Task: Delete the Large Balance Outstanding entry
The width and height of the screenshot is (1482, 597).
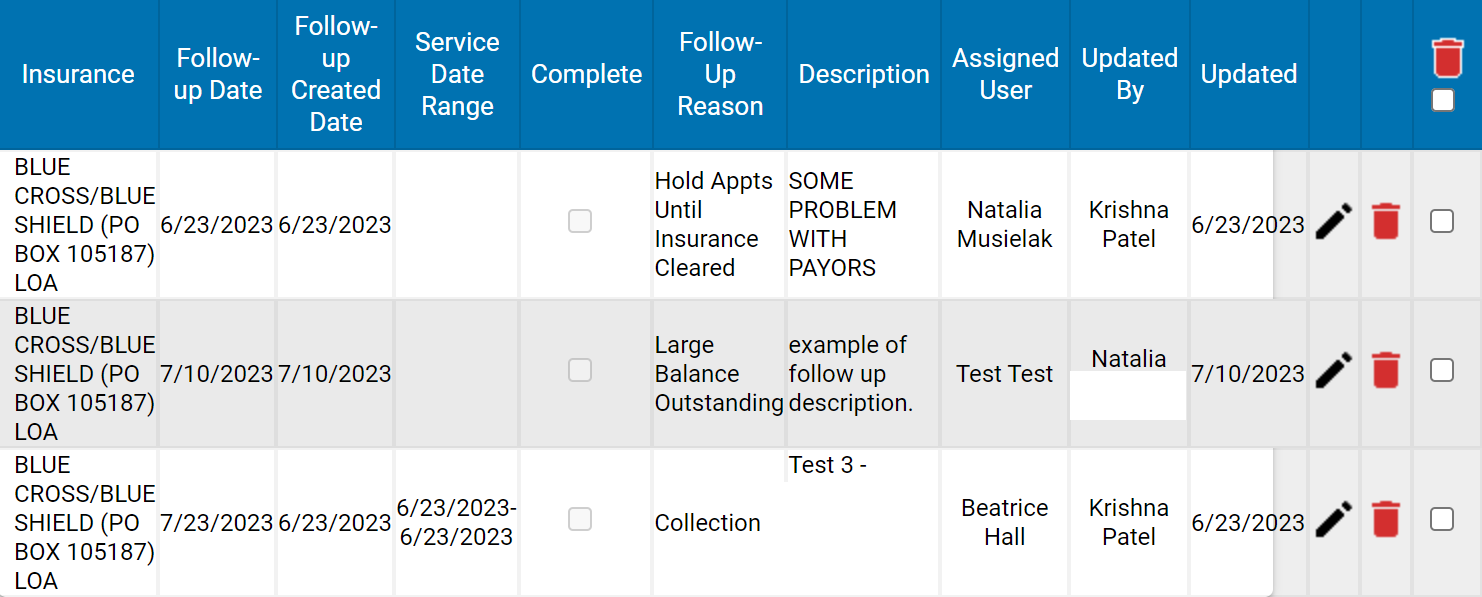Action: 1385,371
